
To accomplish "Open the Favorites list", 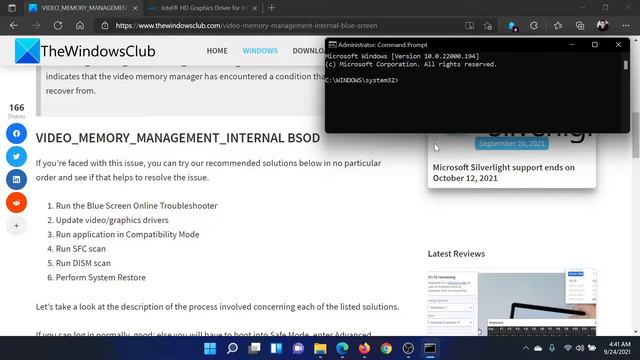I will point(558,26).
